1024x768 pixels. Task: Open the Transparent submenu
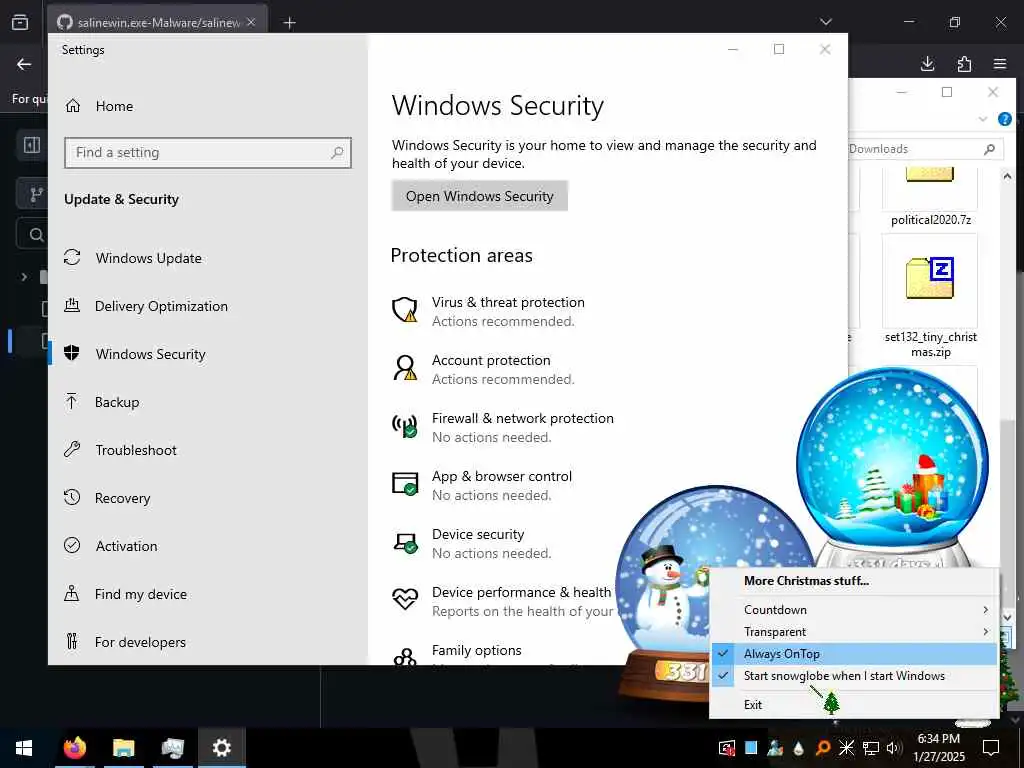(853, 632)
